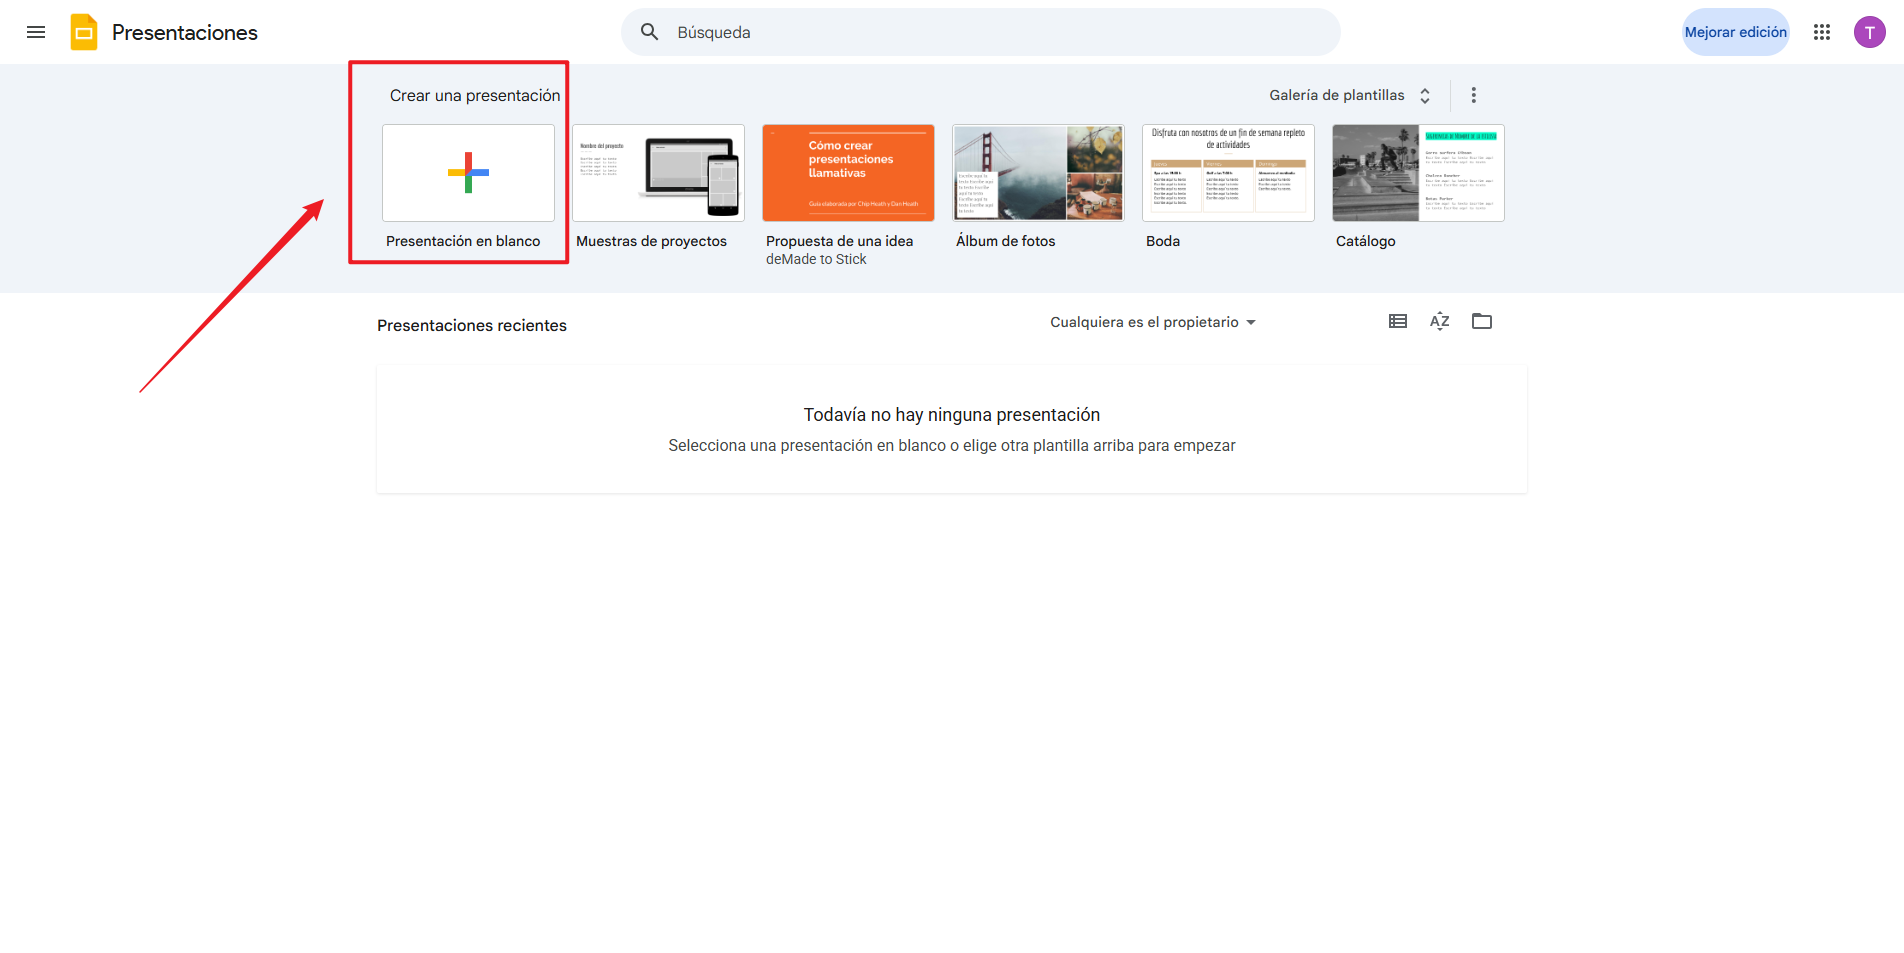Screen dimensions: 1904x953
Task: Open the file picker folder icon
Action: [1482, 321]
